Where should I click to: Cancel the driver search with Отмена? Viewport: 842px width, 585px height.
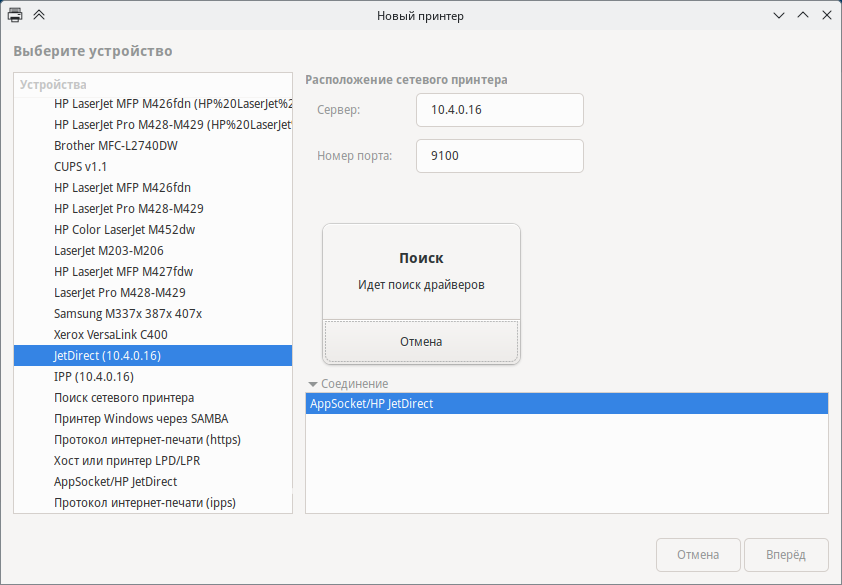coord(421,342)
